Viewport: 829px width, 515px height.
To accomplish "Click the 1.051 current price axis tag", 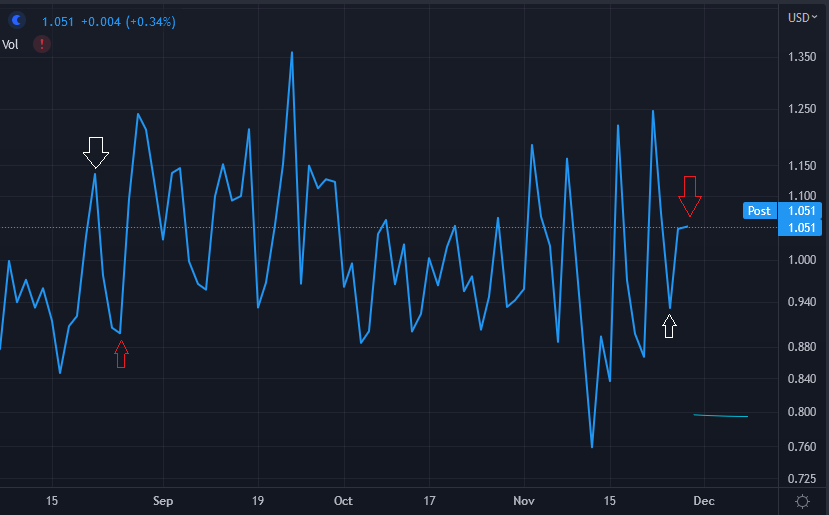I will 801,228.
